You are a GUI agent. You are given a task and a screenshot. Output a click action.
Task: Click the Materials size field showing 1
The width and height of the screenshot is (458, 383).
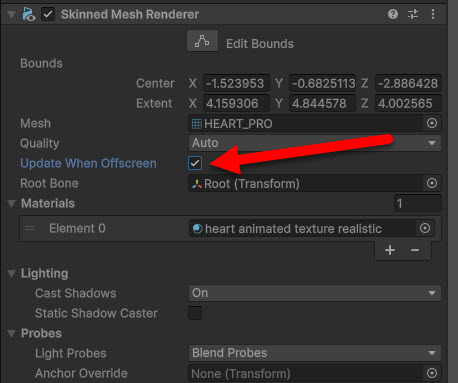tap(418, 203)
